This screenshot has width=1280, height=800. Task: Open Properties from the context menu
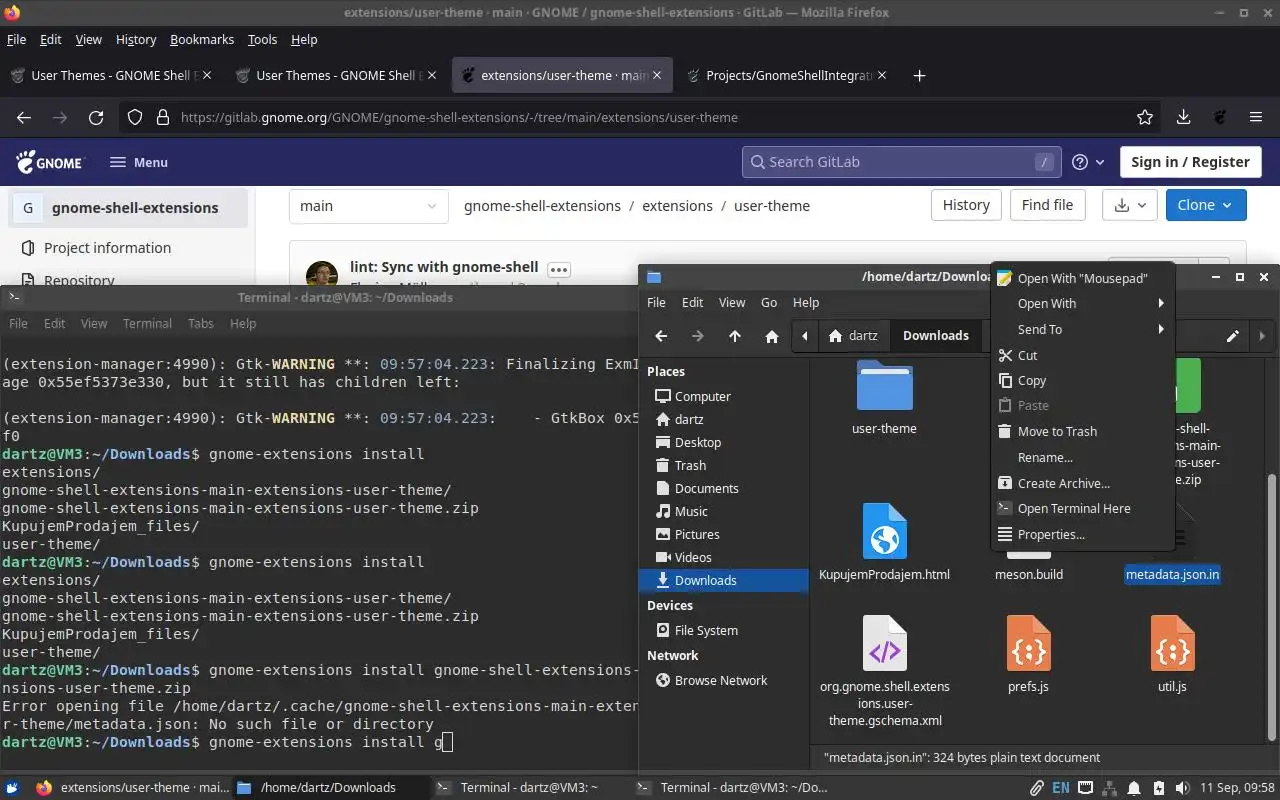coord(1082,534)
